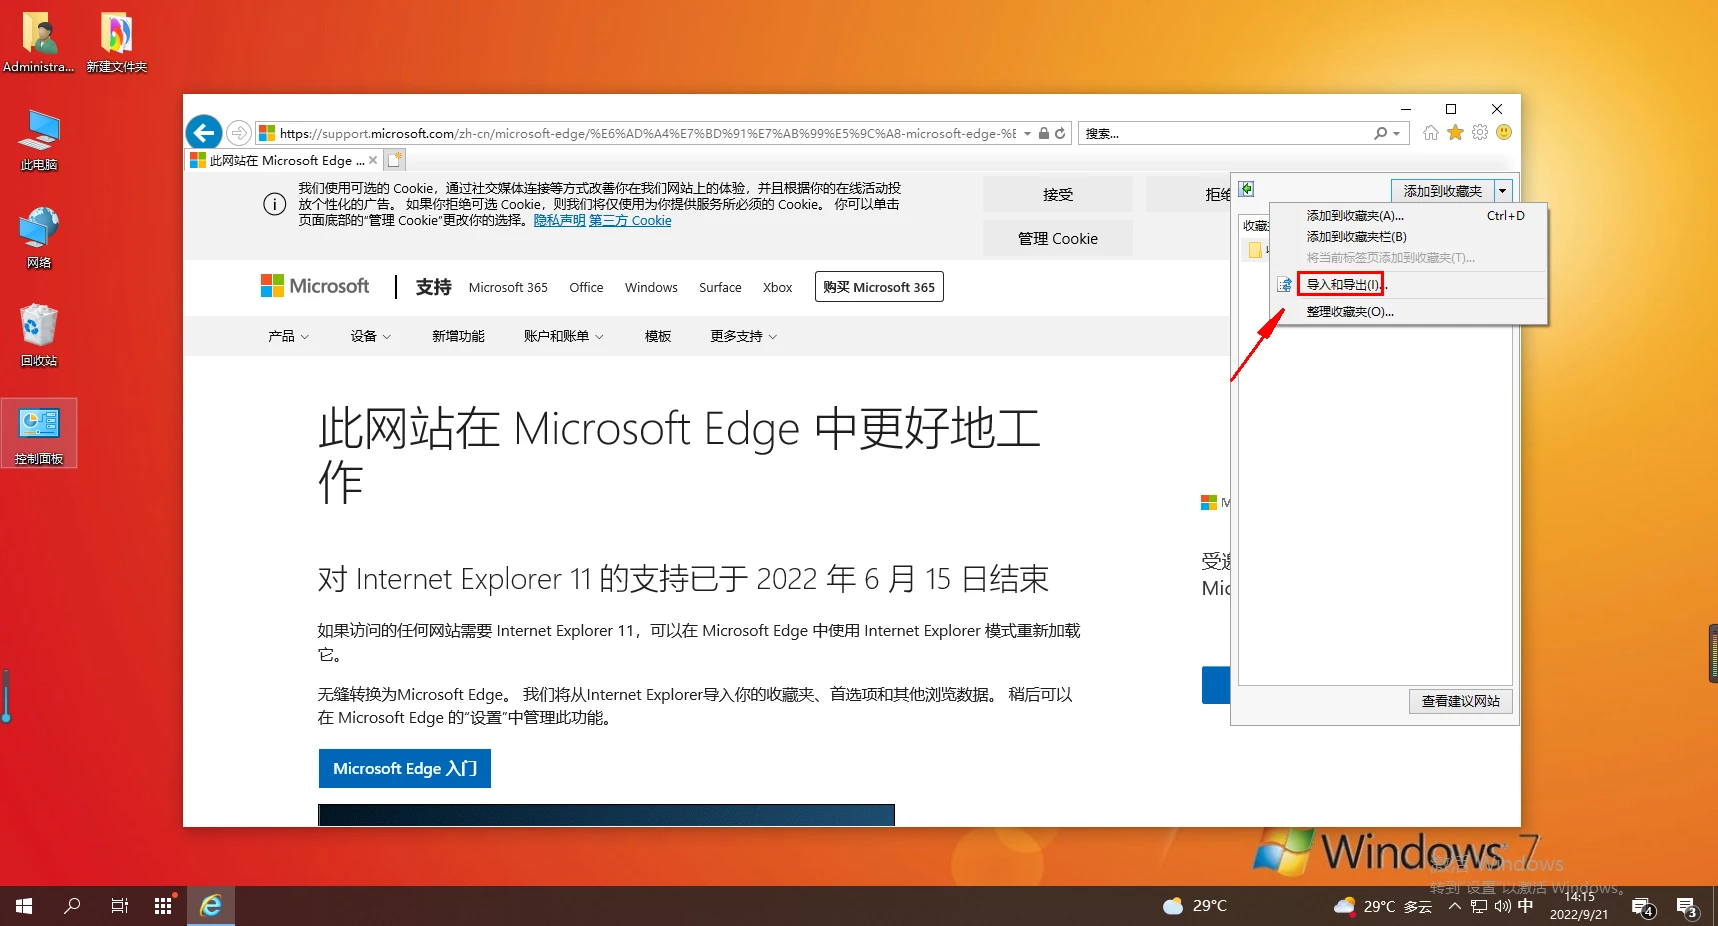Select the 网络 desktop icon
Viewport: 1718px width, 926px height.
tap(39, 238)
